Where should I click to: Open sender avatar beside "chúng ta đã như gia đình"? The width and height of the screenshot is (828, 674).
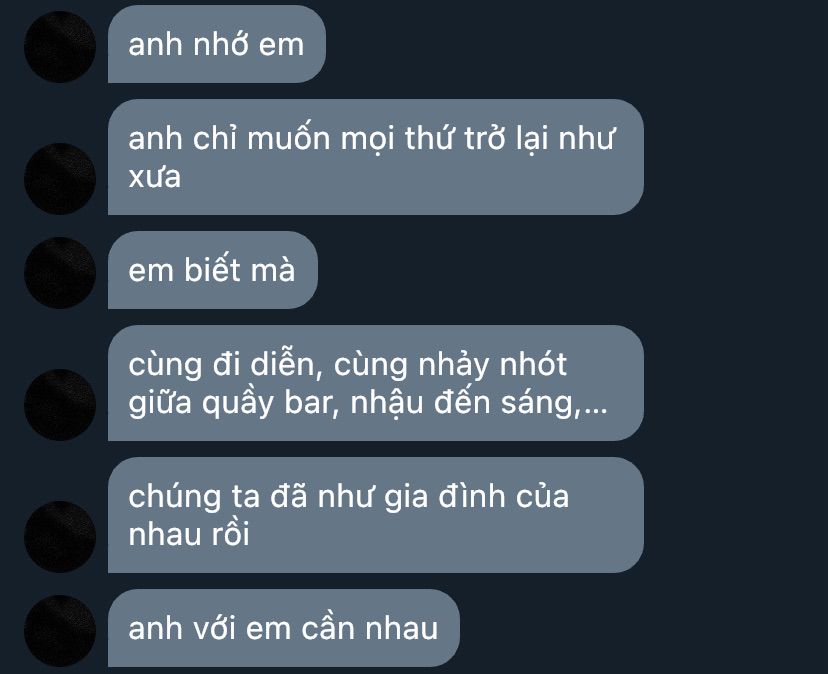tap(60, 537)
